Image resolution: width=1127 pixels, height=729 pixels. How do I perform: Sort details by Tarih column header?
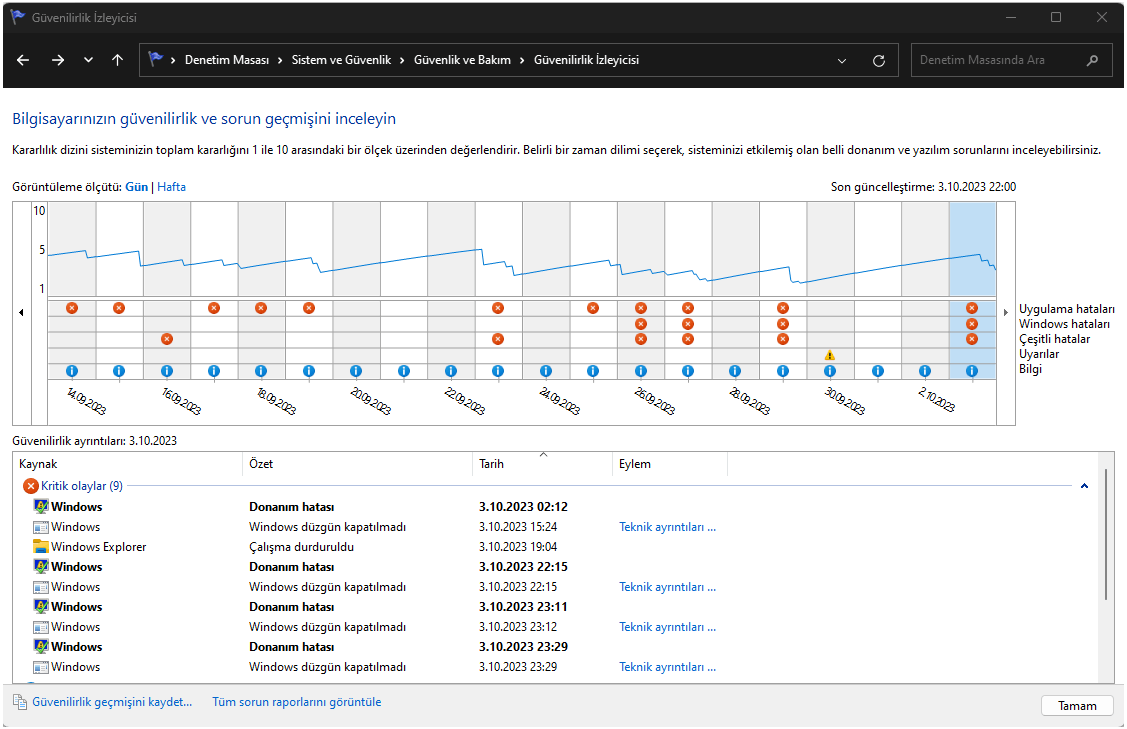(542, 464)
